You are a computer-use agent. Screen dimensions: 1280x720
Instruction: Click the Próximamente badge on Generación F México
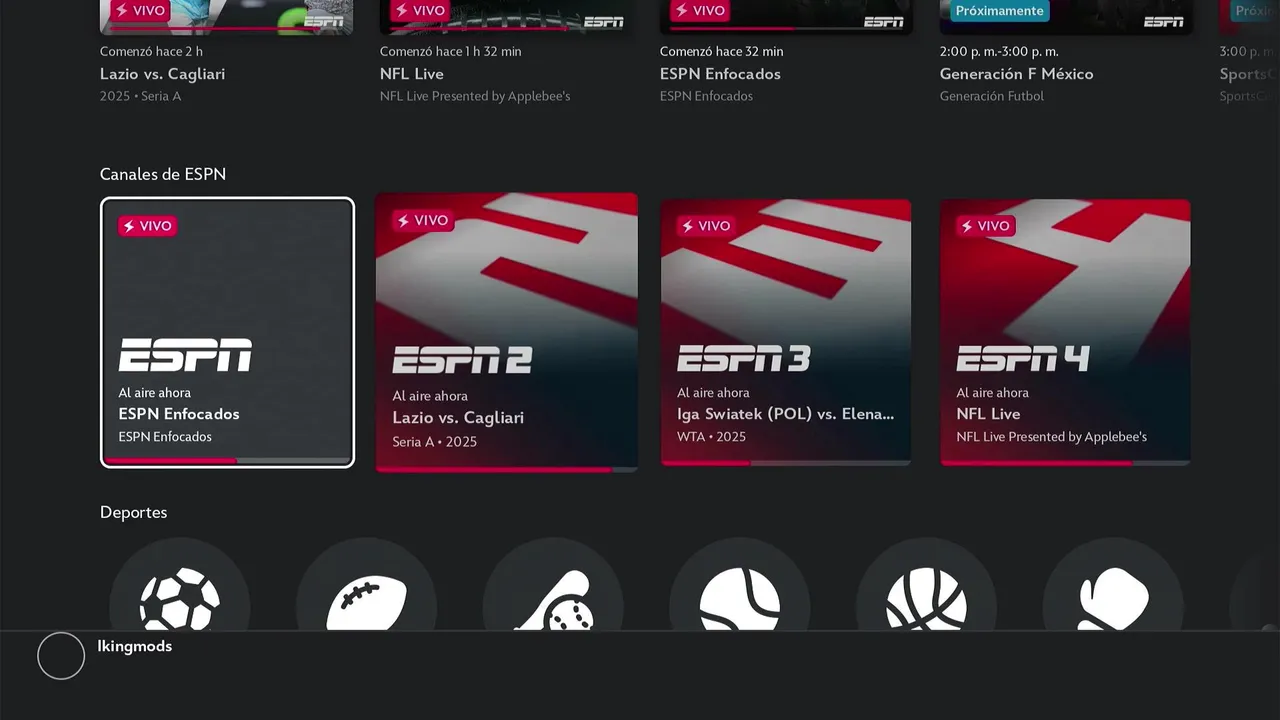[999, 11]
